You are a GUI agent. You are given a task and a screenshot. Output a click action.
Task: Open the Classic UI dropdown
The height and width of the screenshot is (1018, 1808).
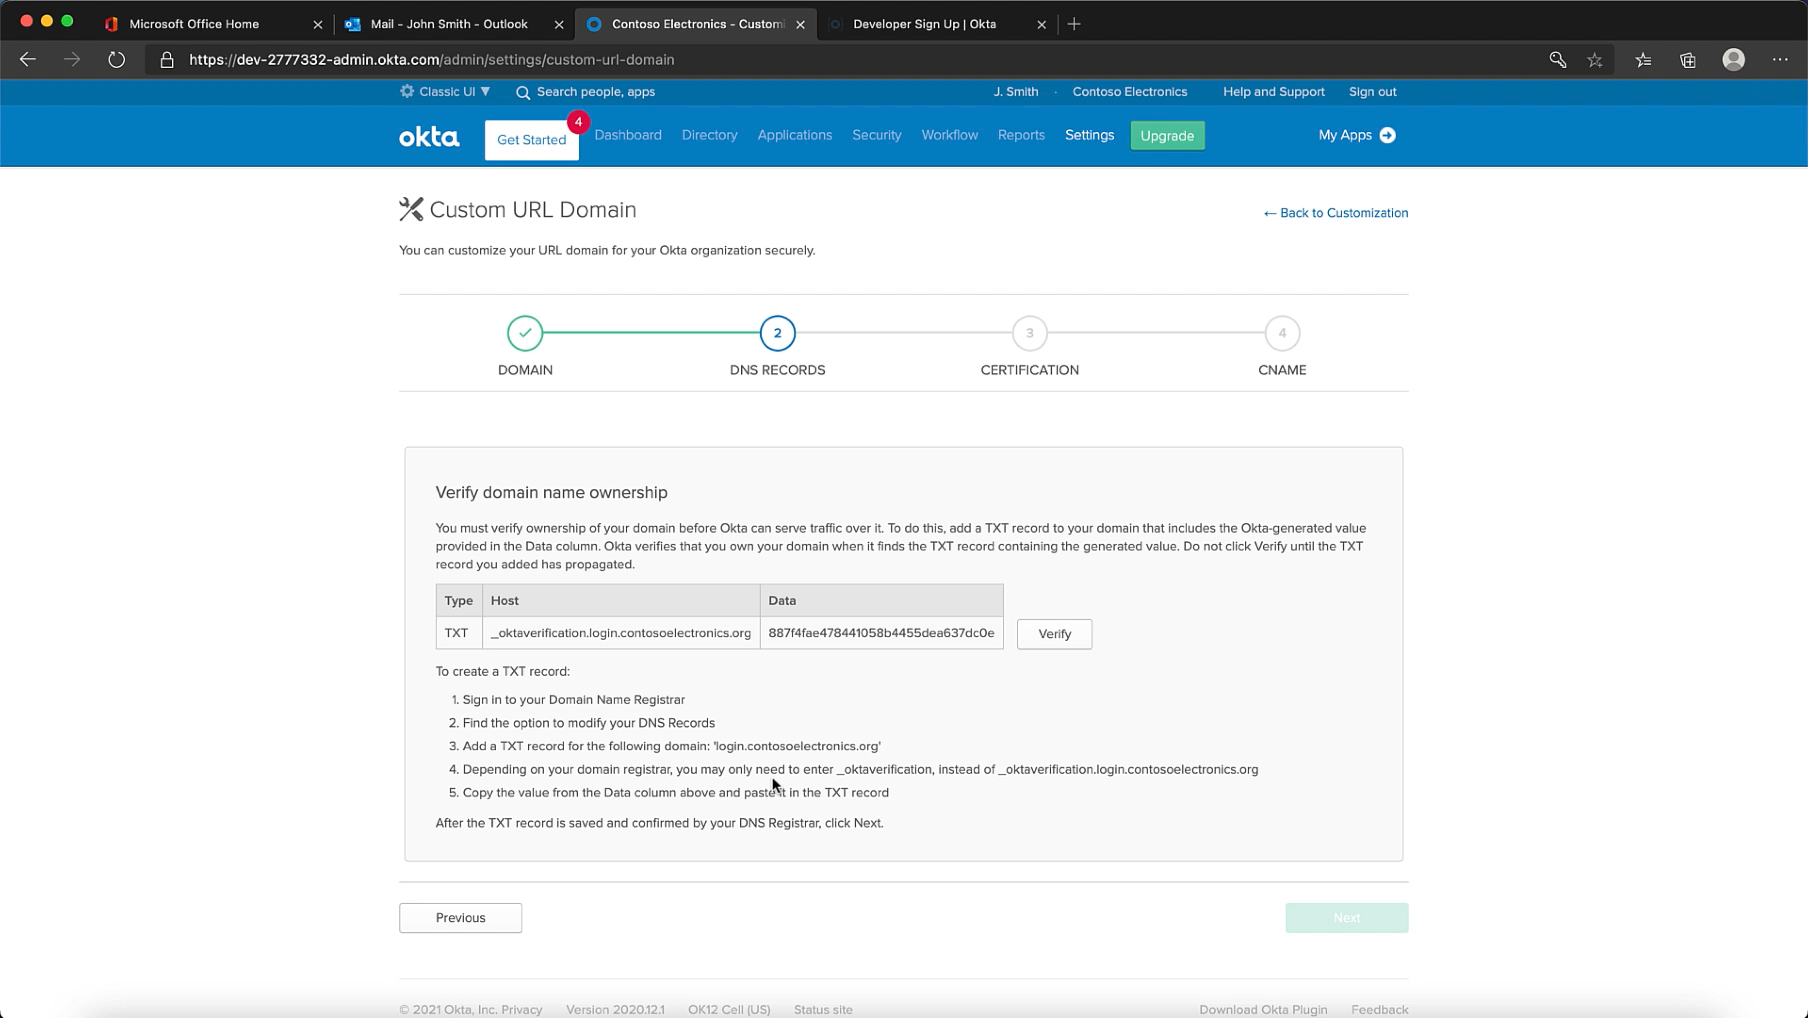pos(446,91)
